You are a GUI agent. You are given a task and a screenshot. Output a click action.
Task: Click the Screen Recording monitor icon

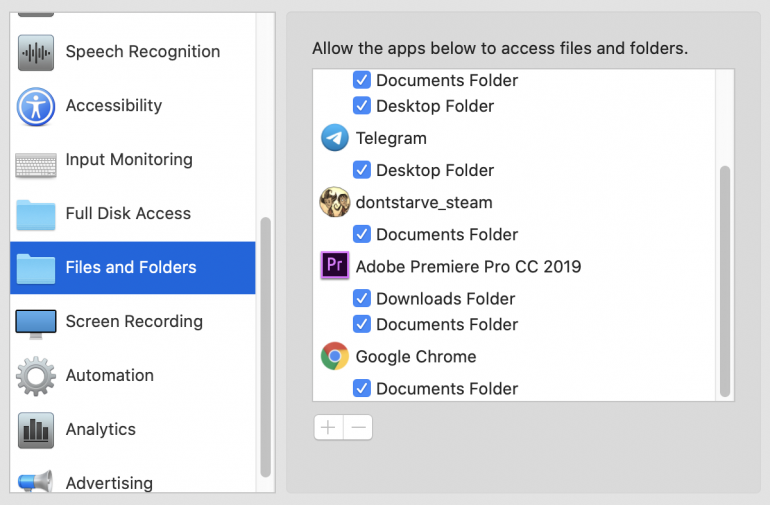click(x=36, y=324)
